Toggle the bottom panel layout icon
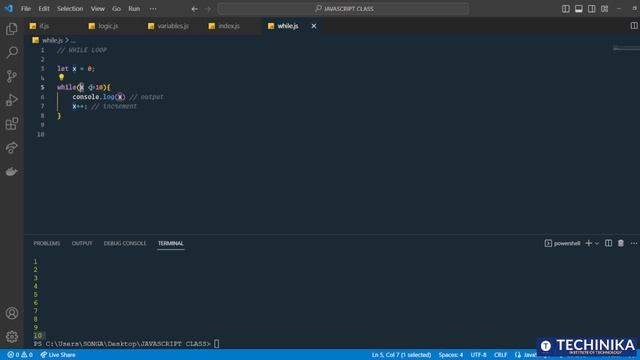Screen dimensions: 640x360 pos(579,9)
